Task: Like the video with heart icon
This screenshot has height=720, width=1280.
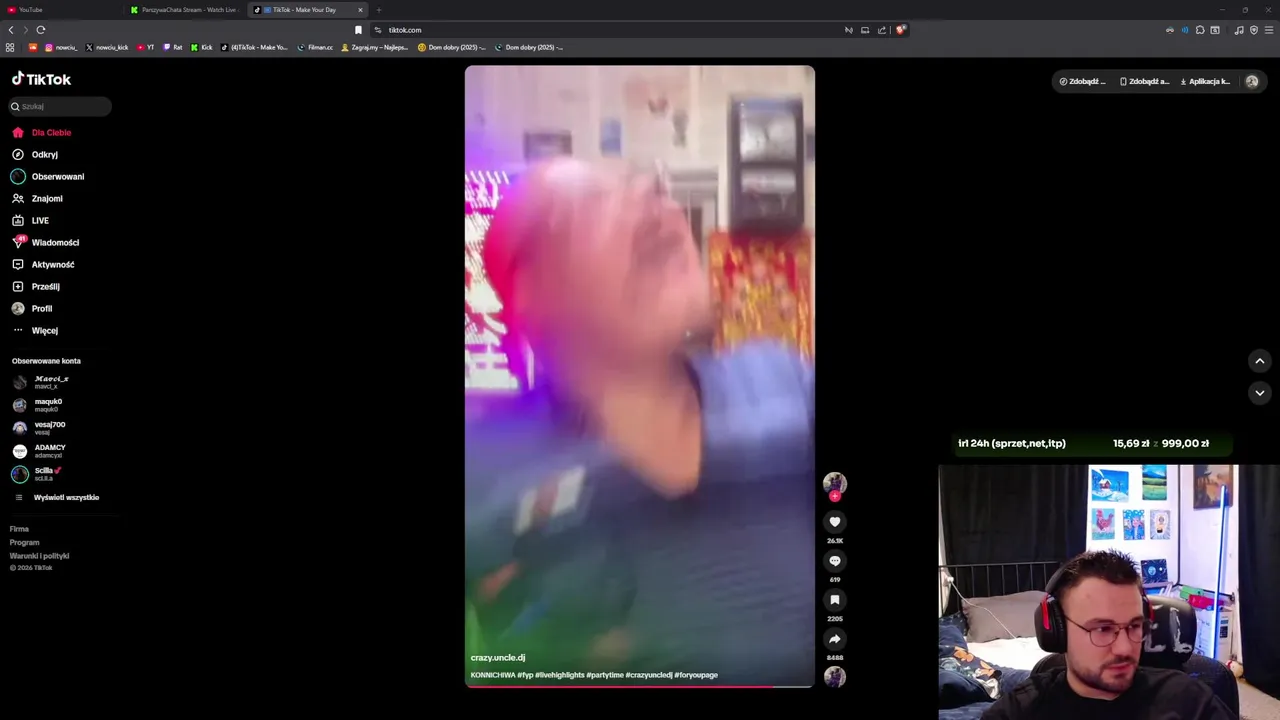Action: [x=835, y=522]
